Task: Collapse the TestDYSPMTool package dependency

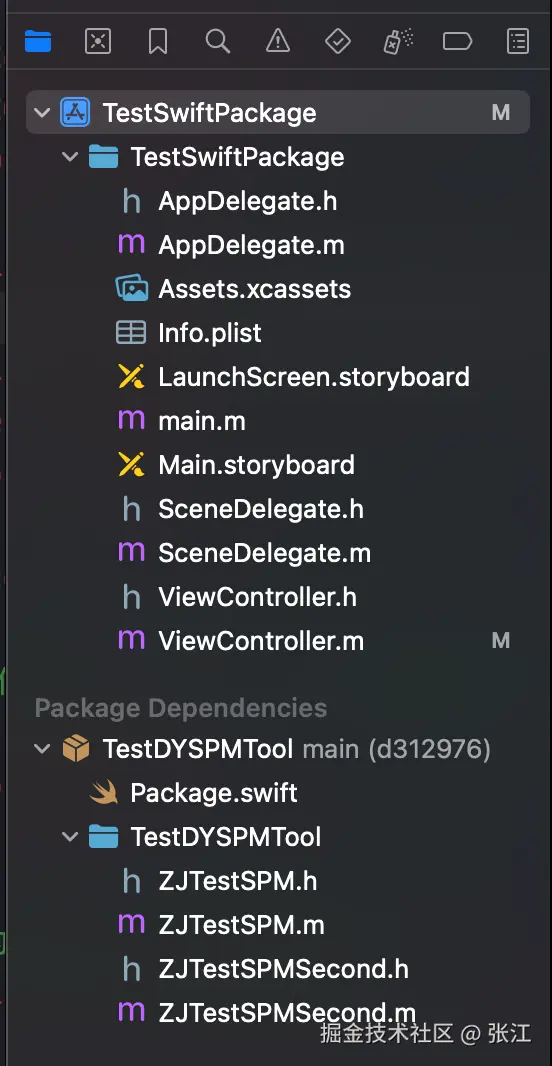Action: (42, 749)
